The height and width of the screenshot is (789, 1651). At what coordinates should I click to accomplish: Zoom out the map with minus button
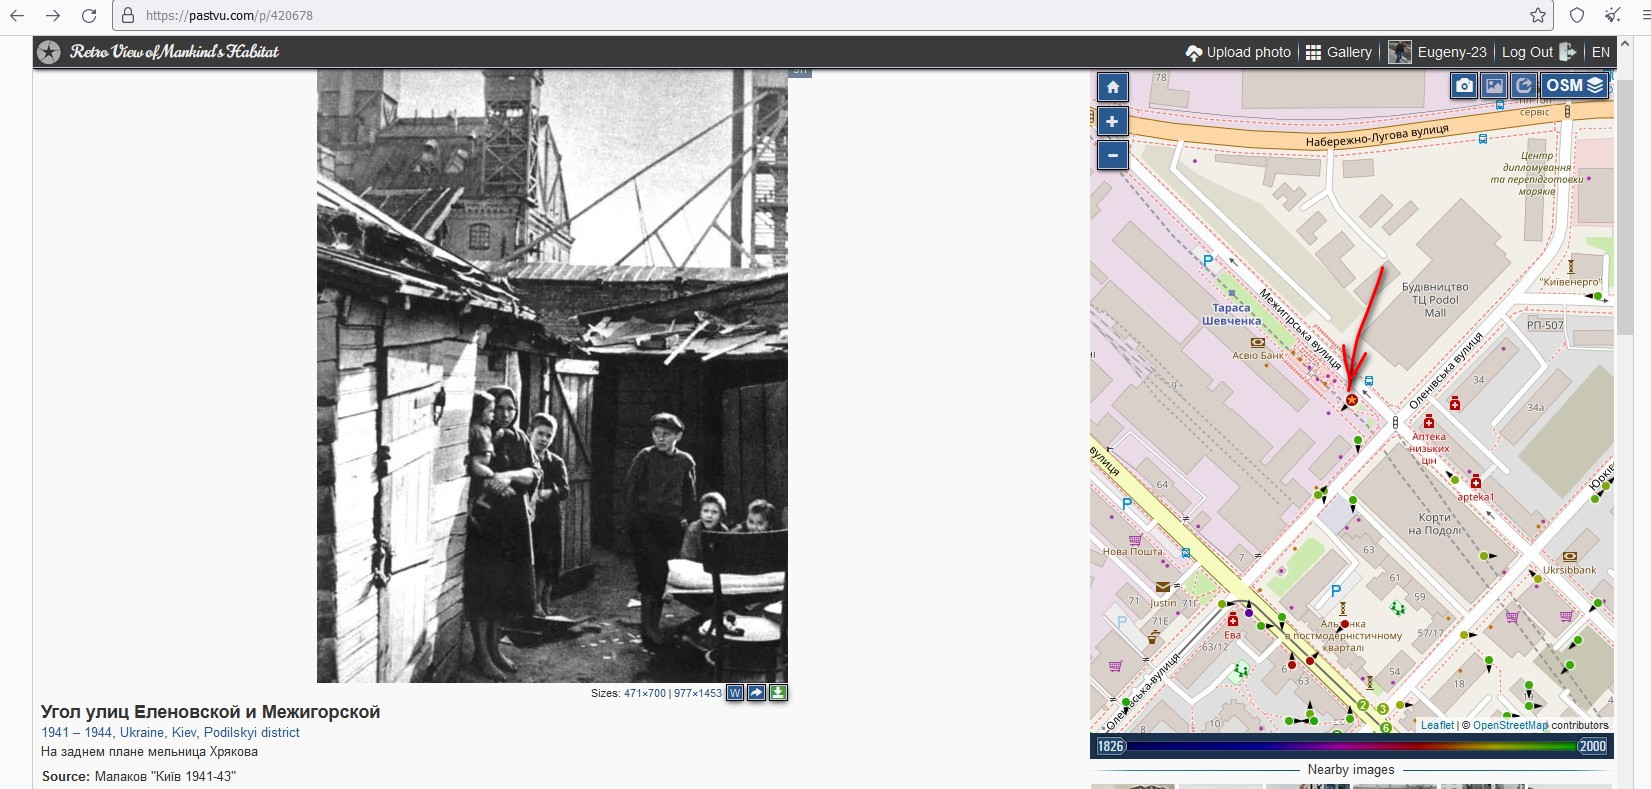tap(1113, 155)
